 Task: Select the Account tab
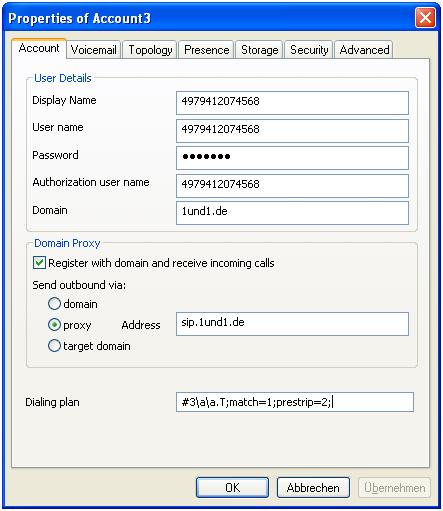coord(39,49)
